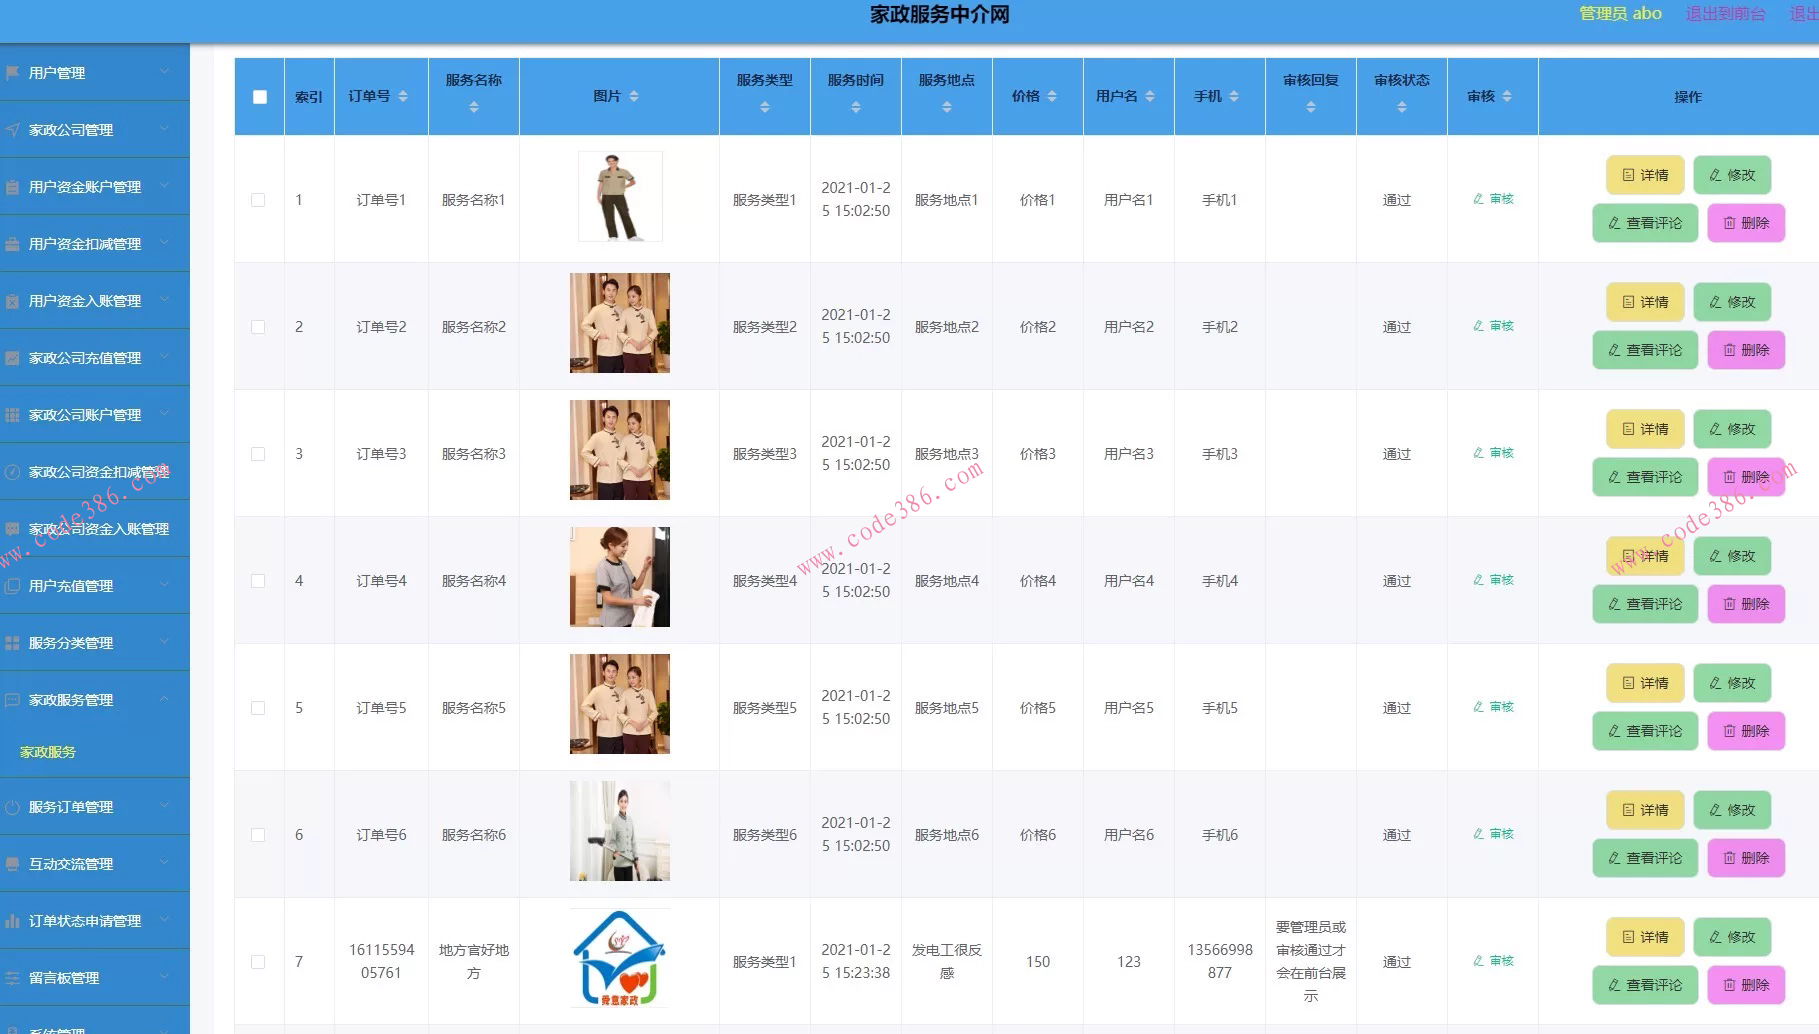Open the 家政公司资金扣减管理 menu
This screenshot has width=1819, height=1034.
[x=95, y=472]
